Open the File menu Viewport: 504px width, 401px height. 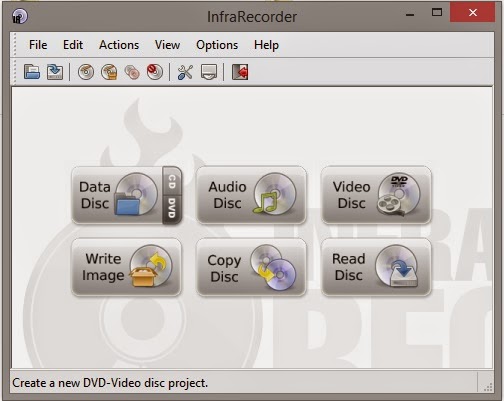38,45
